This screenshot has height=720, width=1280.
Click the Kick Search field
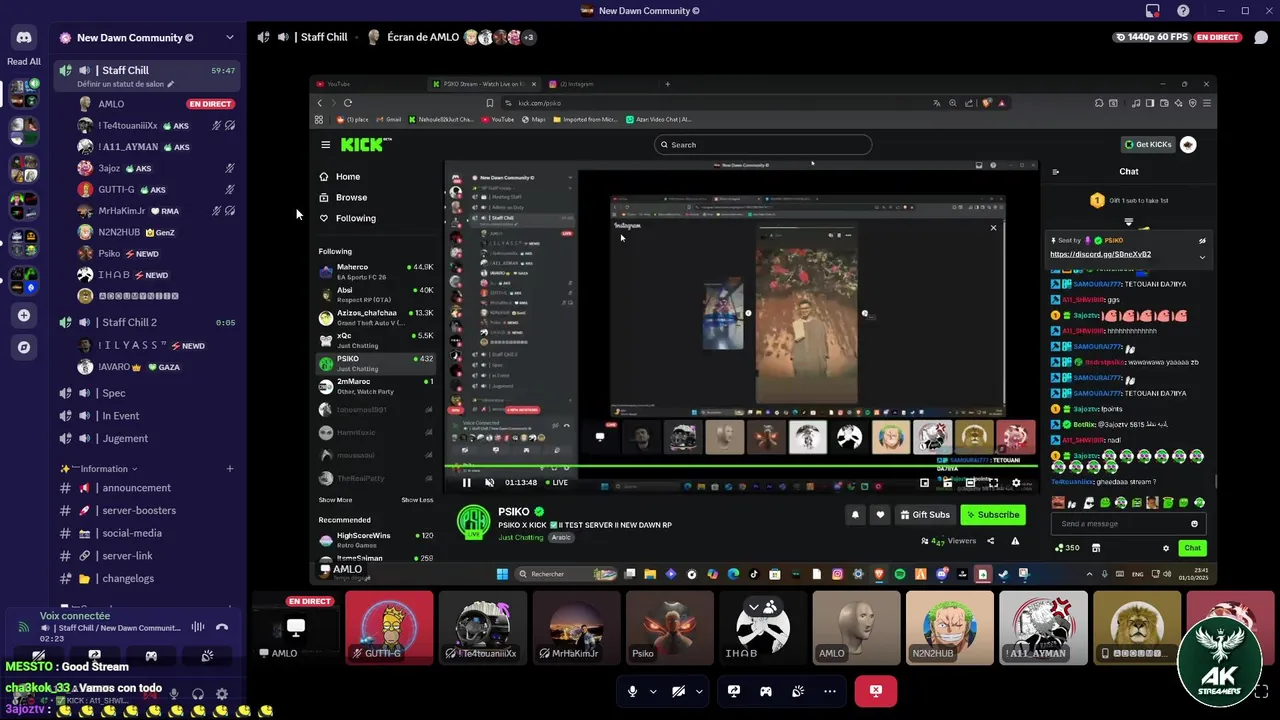762,145
